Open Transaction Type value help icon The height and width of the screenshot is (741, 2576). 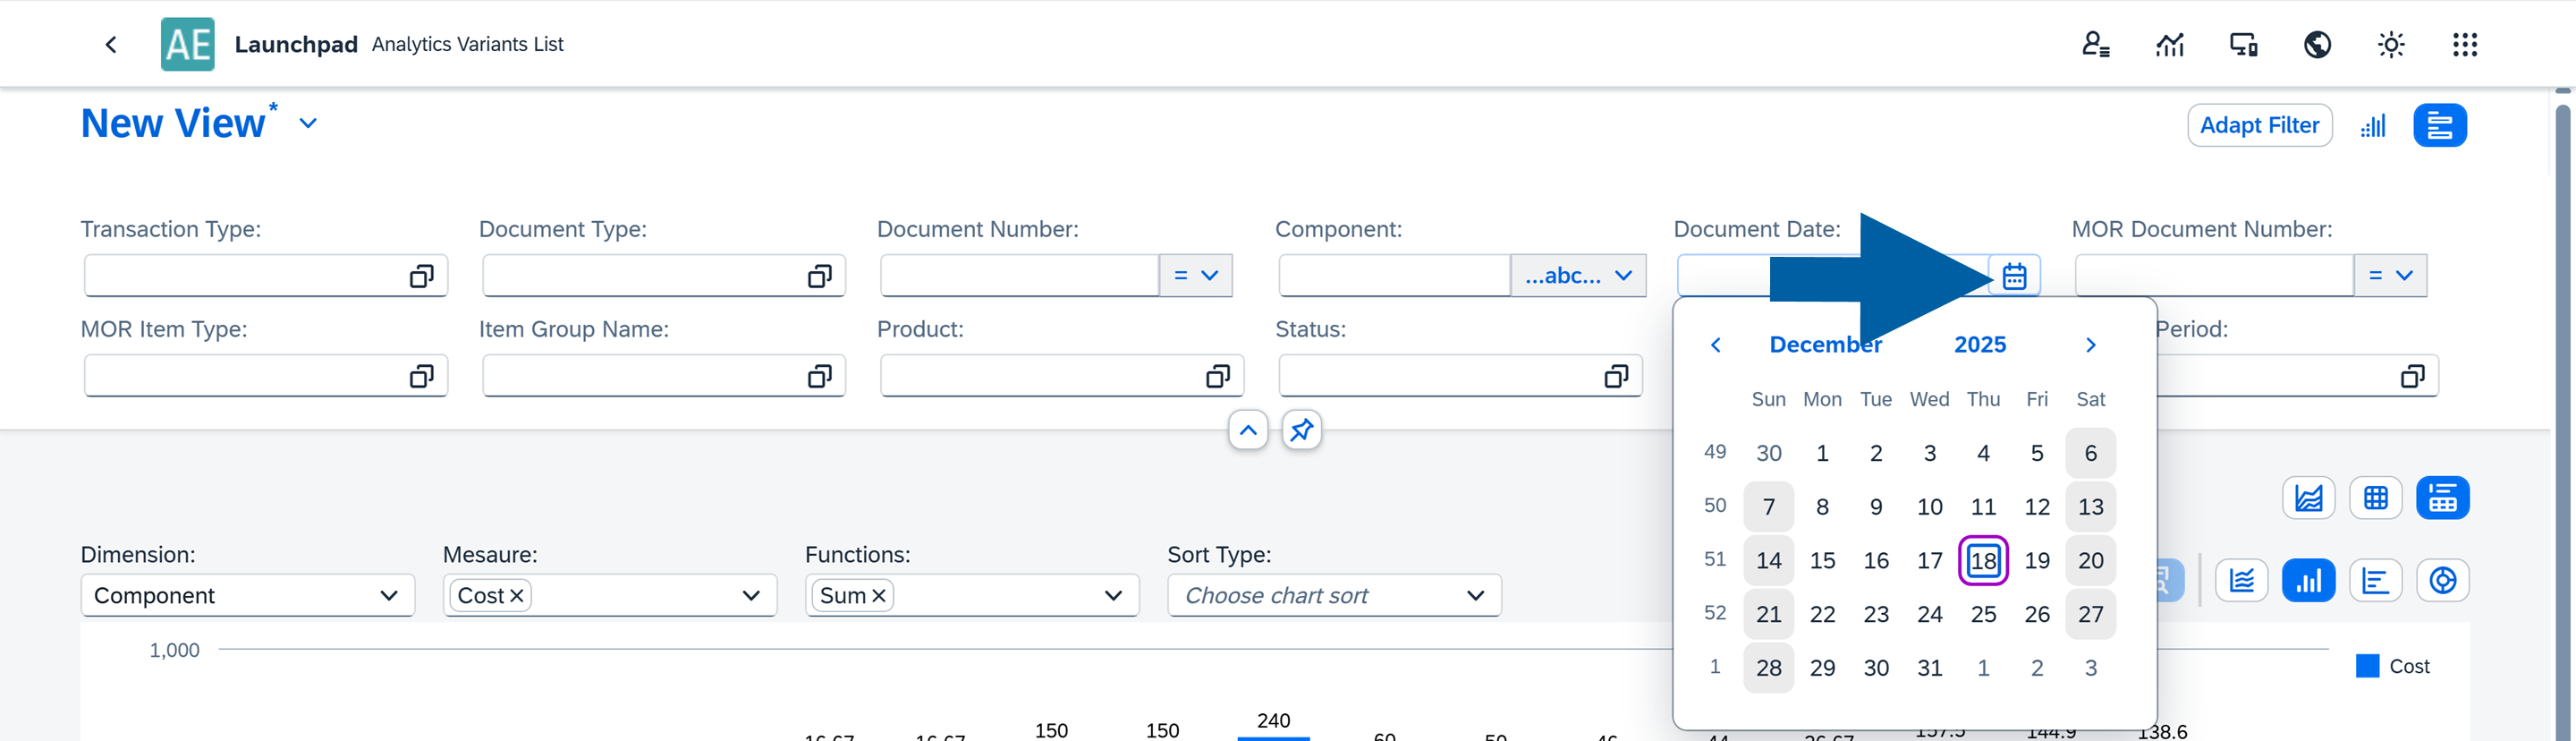click(x=421, y=276)
